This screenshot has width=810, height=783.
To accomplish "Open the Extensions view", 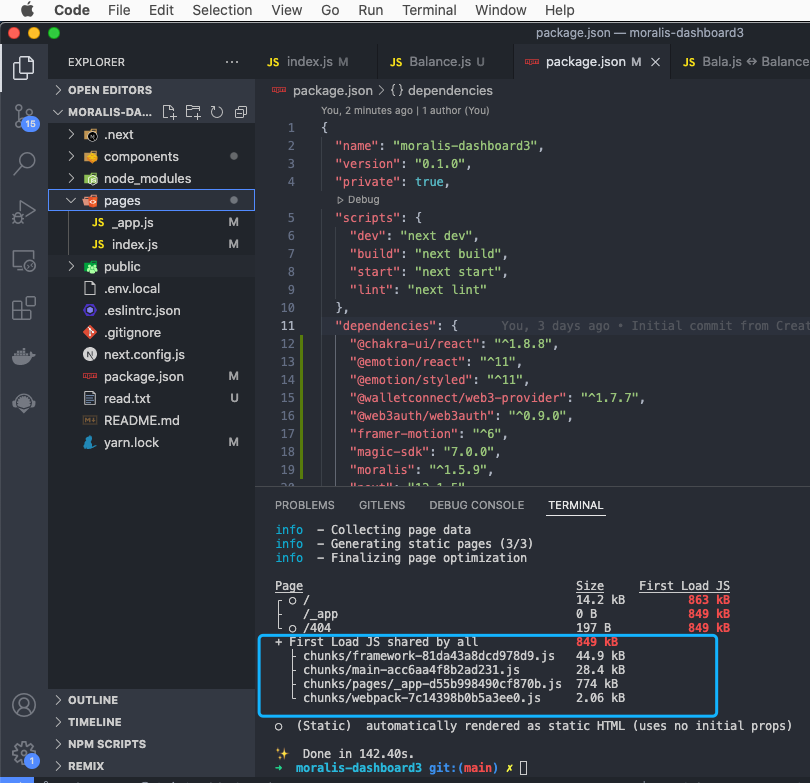I will (x=24, y=308).
